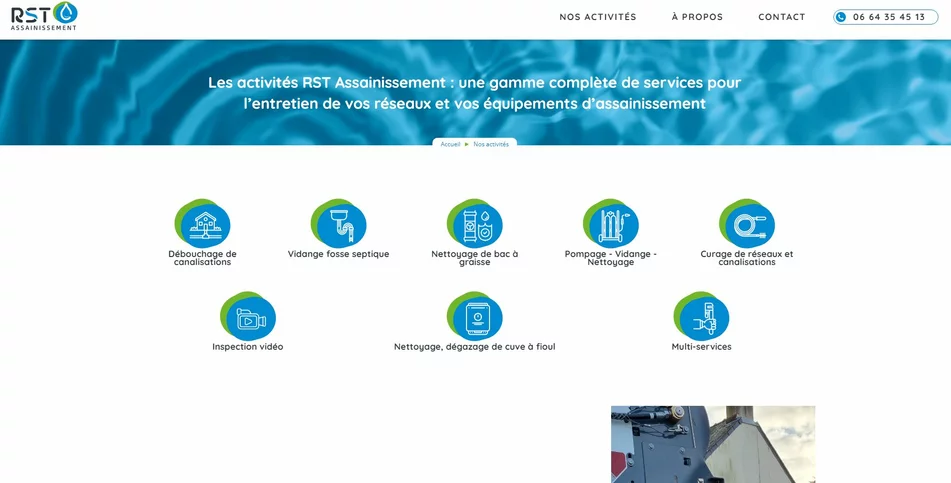Open the Nettoyage, dégazage de cuve à fioul link
The width and height of the screenshot is (951, 483).
click(475, 347)
